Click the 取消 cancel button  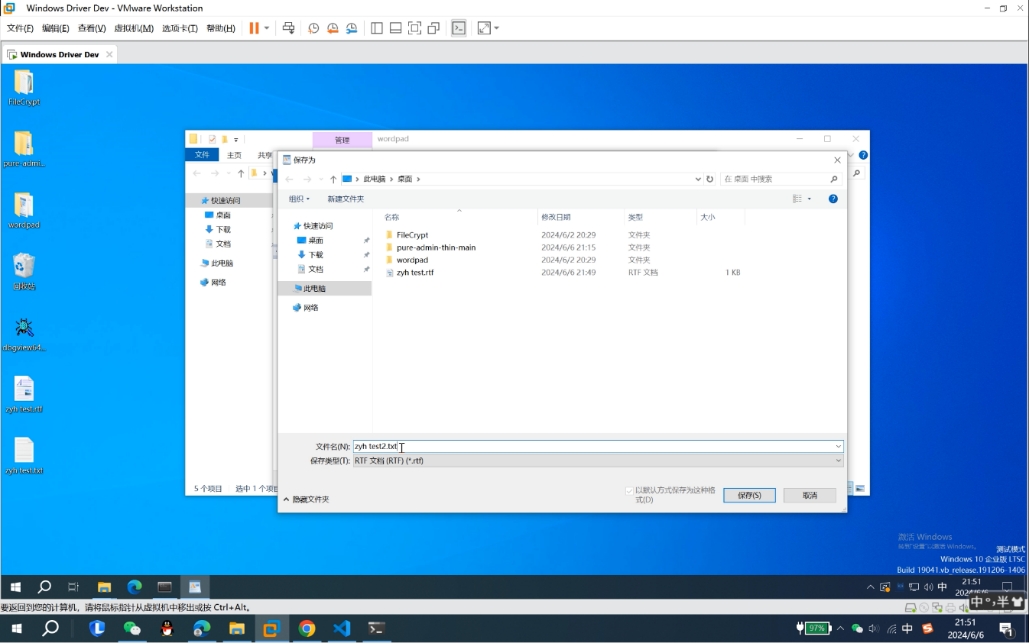click(x=809, y=495)
